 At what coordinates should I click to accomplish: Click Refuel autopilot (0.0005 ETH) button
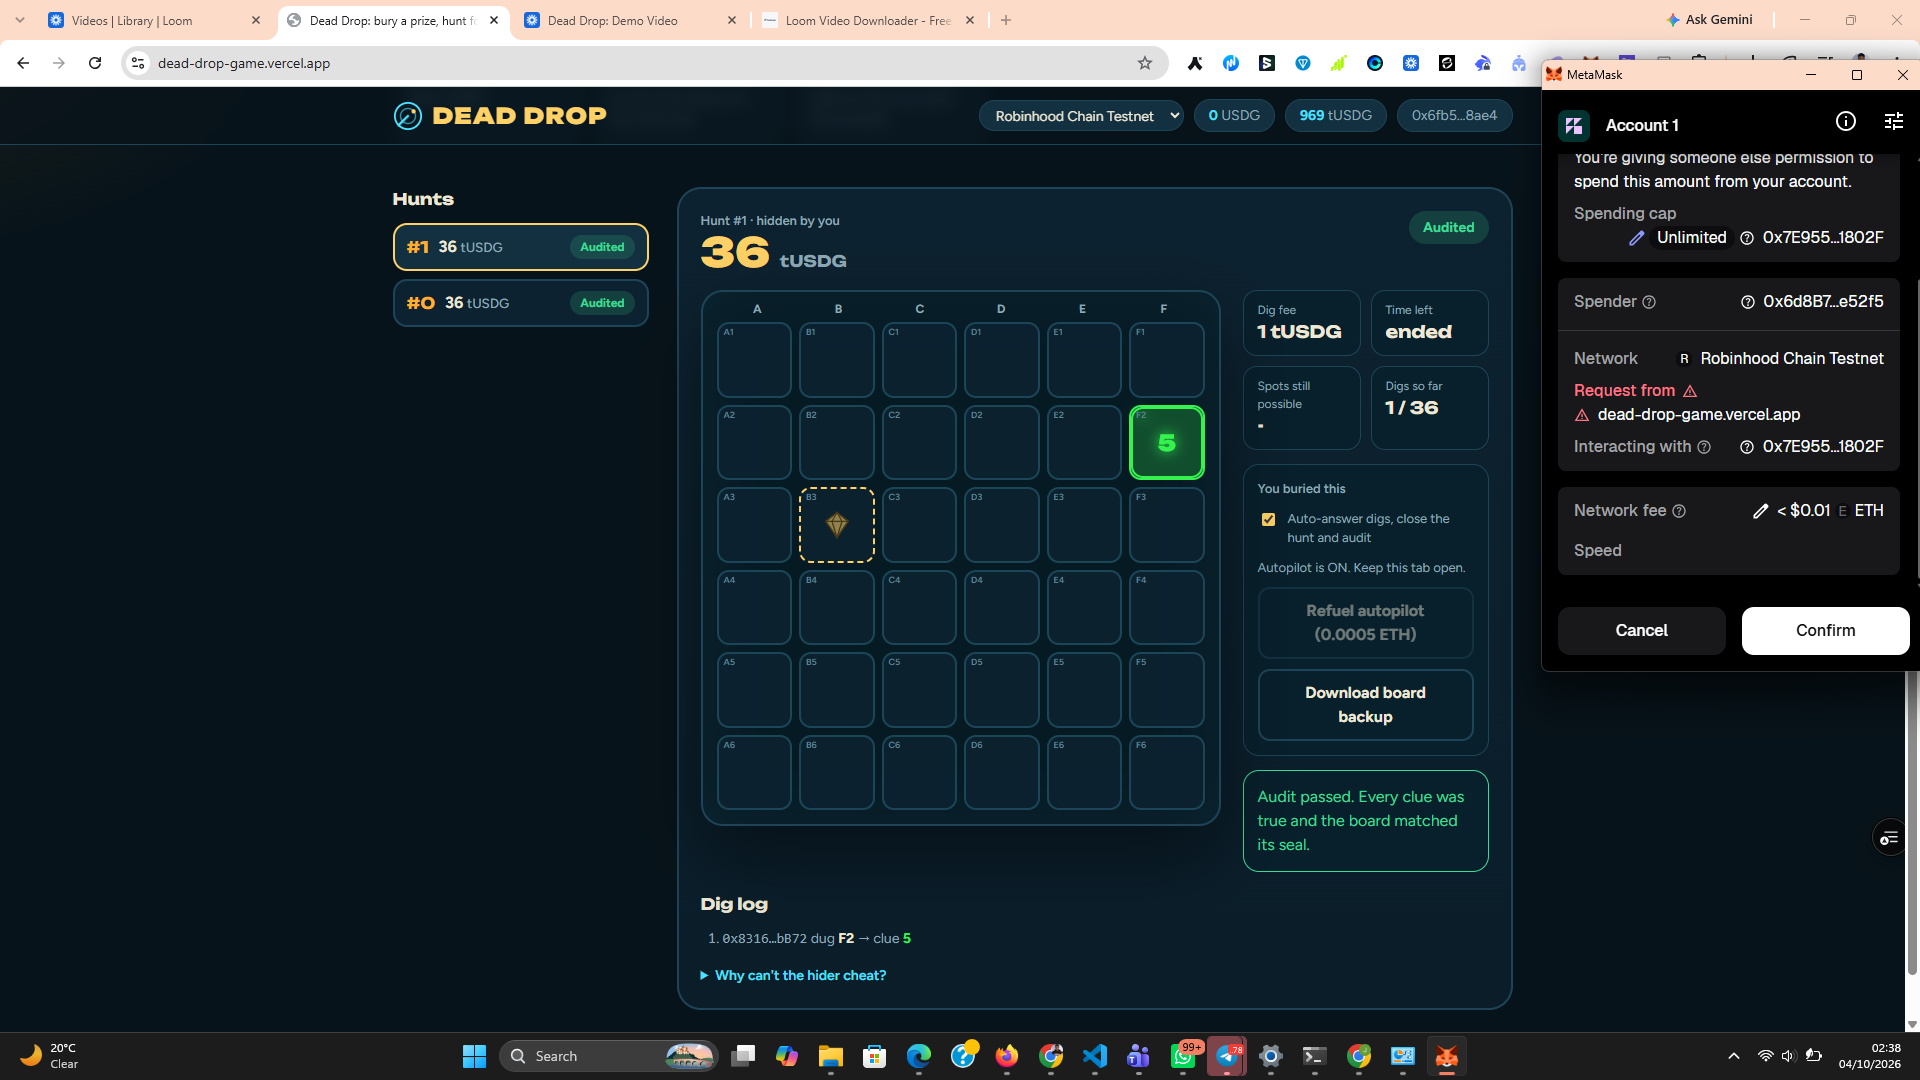(x=1365, y=623)
